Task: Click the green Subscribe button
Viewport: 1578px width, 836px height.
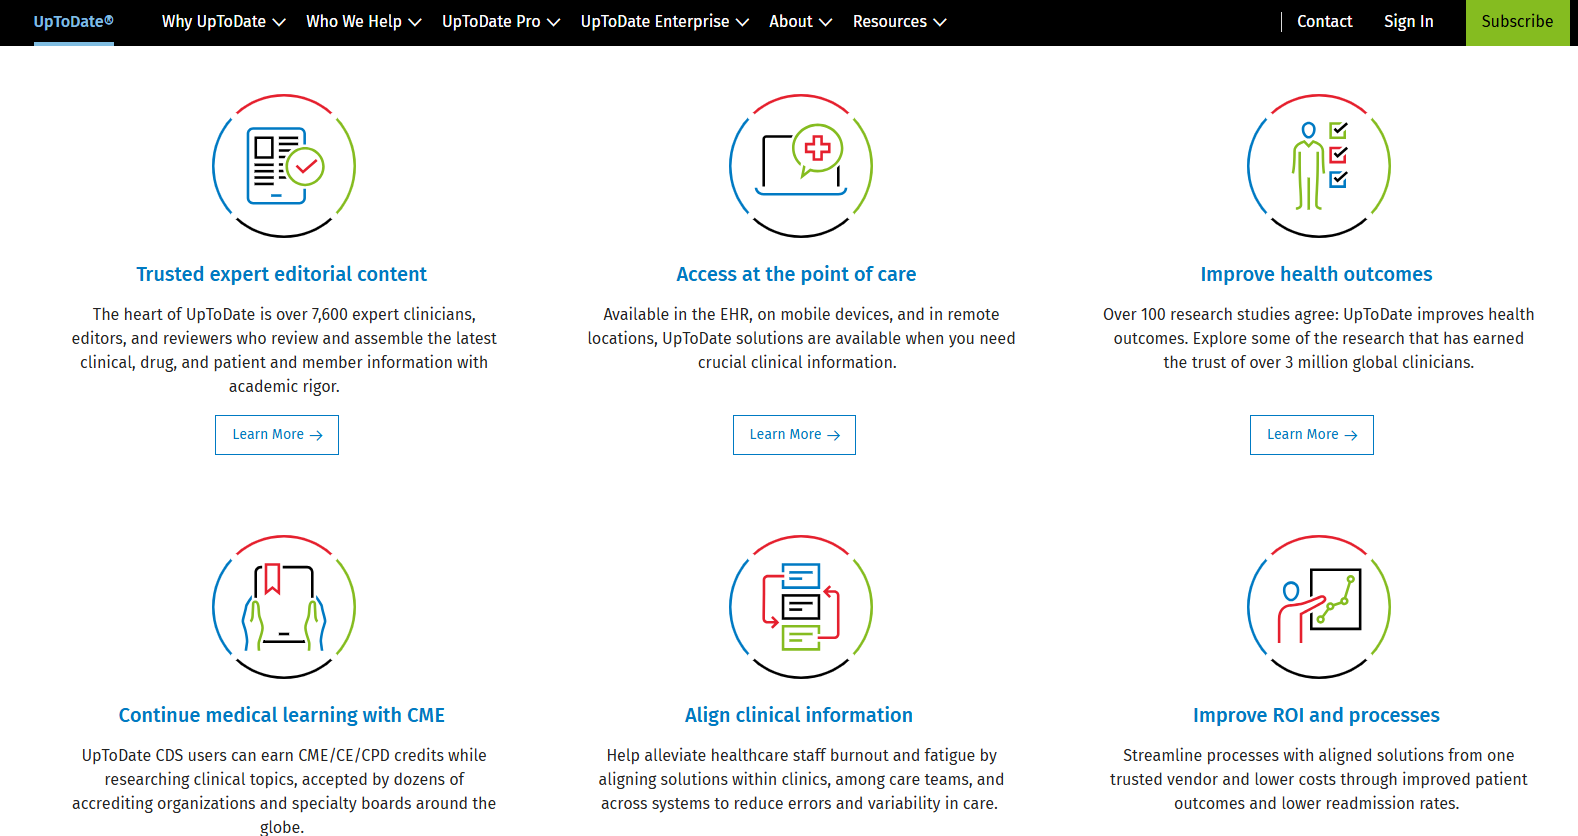Action: (x=1517, y=22)
